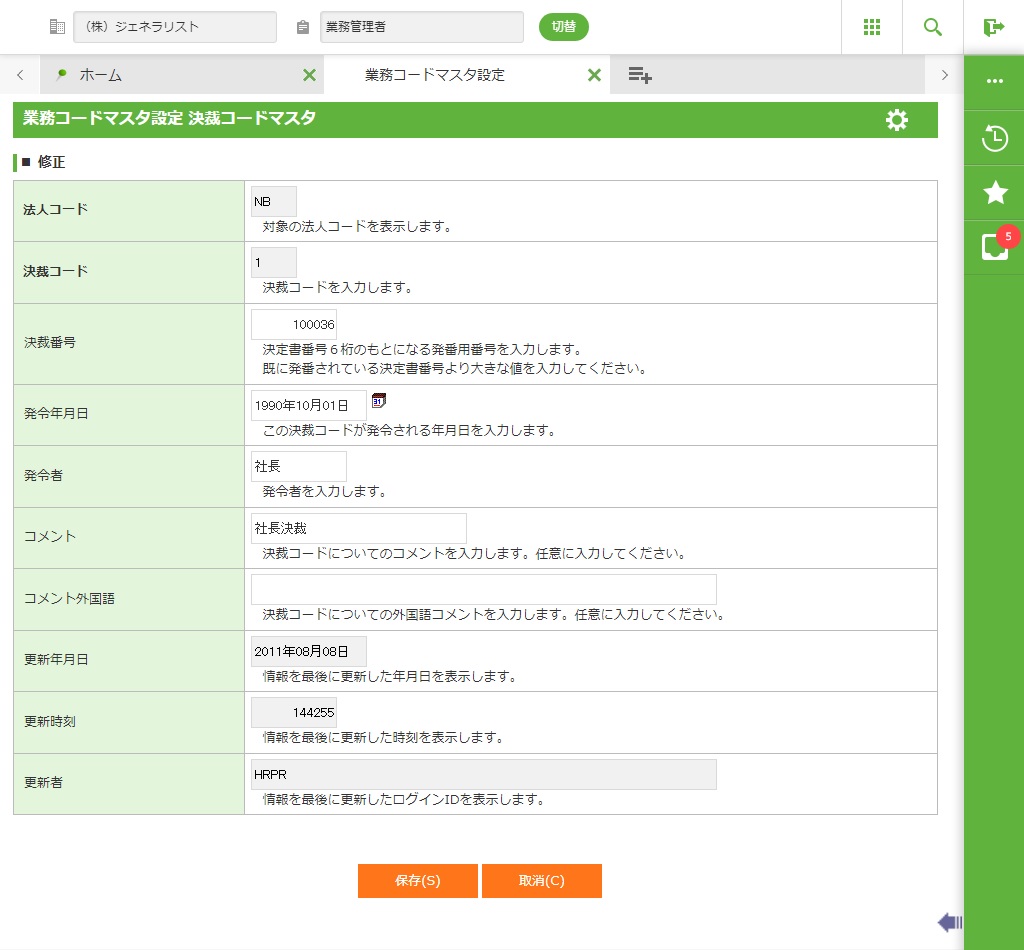Click the コメント外国語 text field
Image resolution: width=1024 pixels, height=950 pixels.
click(483, 589)
